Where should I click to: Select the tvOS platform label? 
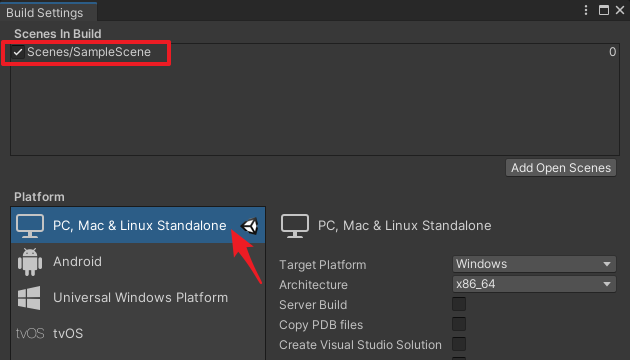pos(68,333)
